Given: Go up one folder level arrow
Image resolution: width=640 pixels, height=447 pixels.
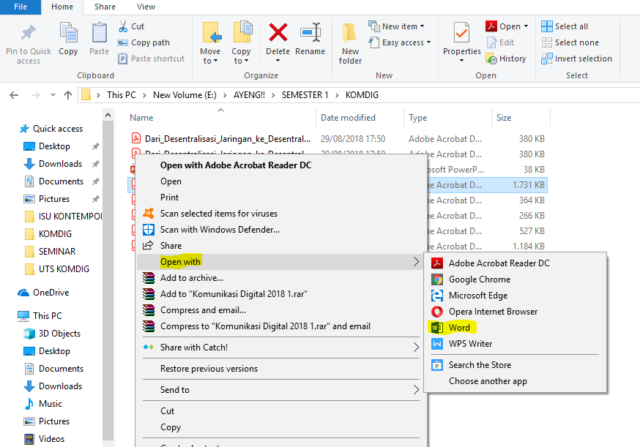Looking at the screenshot, I should (68, 95).
